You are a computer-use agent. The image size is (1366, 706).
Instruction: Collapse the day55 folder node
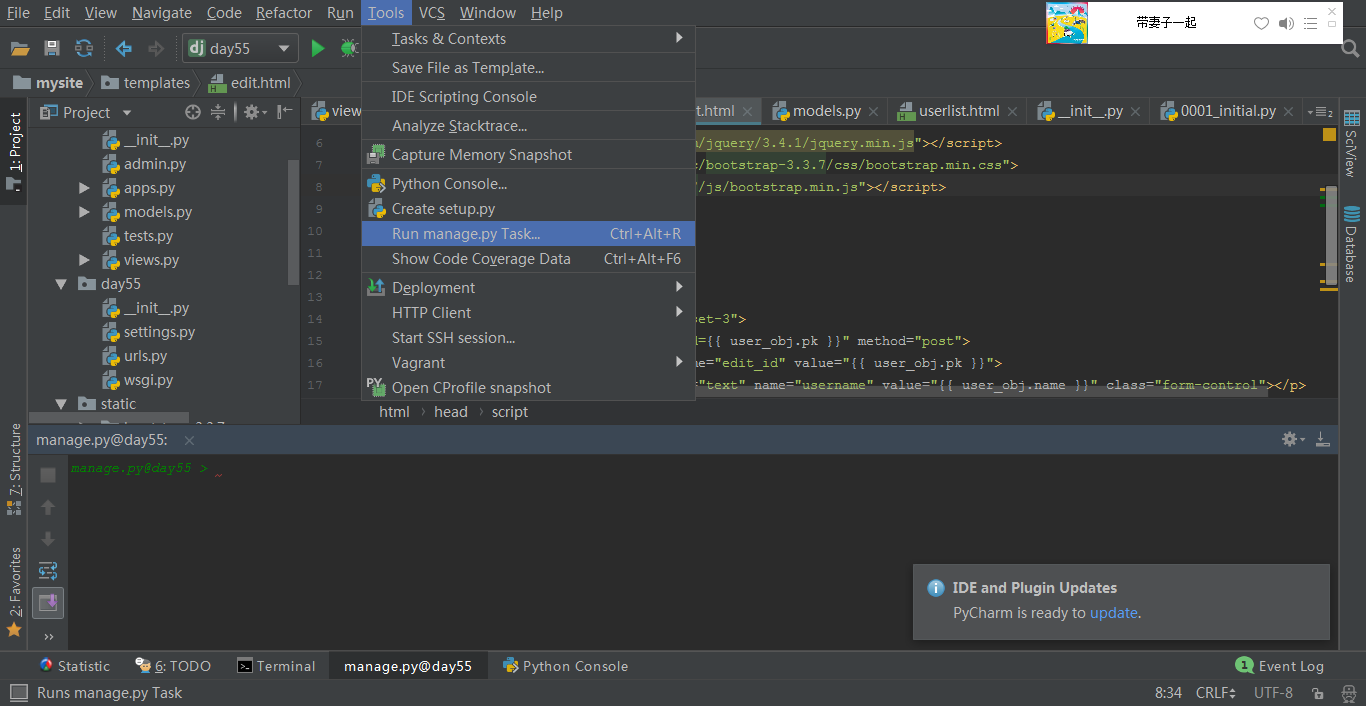[62, 284]
